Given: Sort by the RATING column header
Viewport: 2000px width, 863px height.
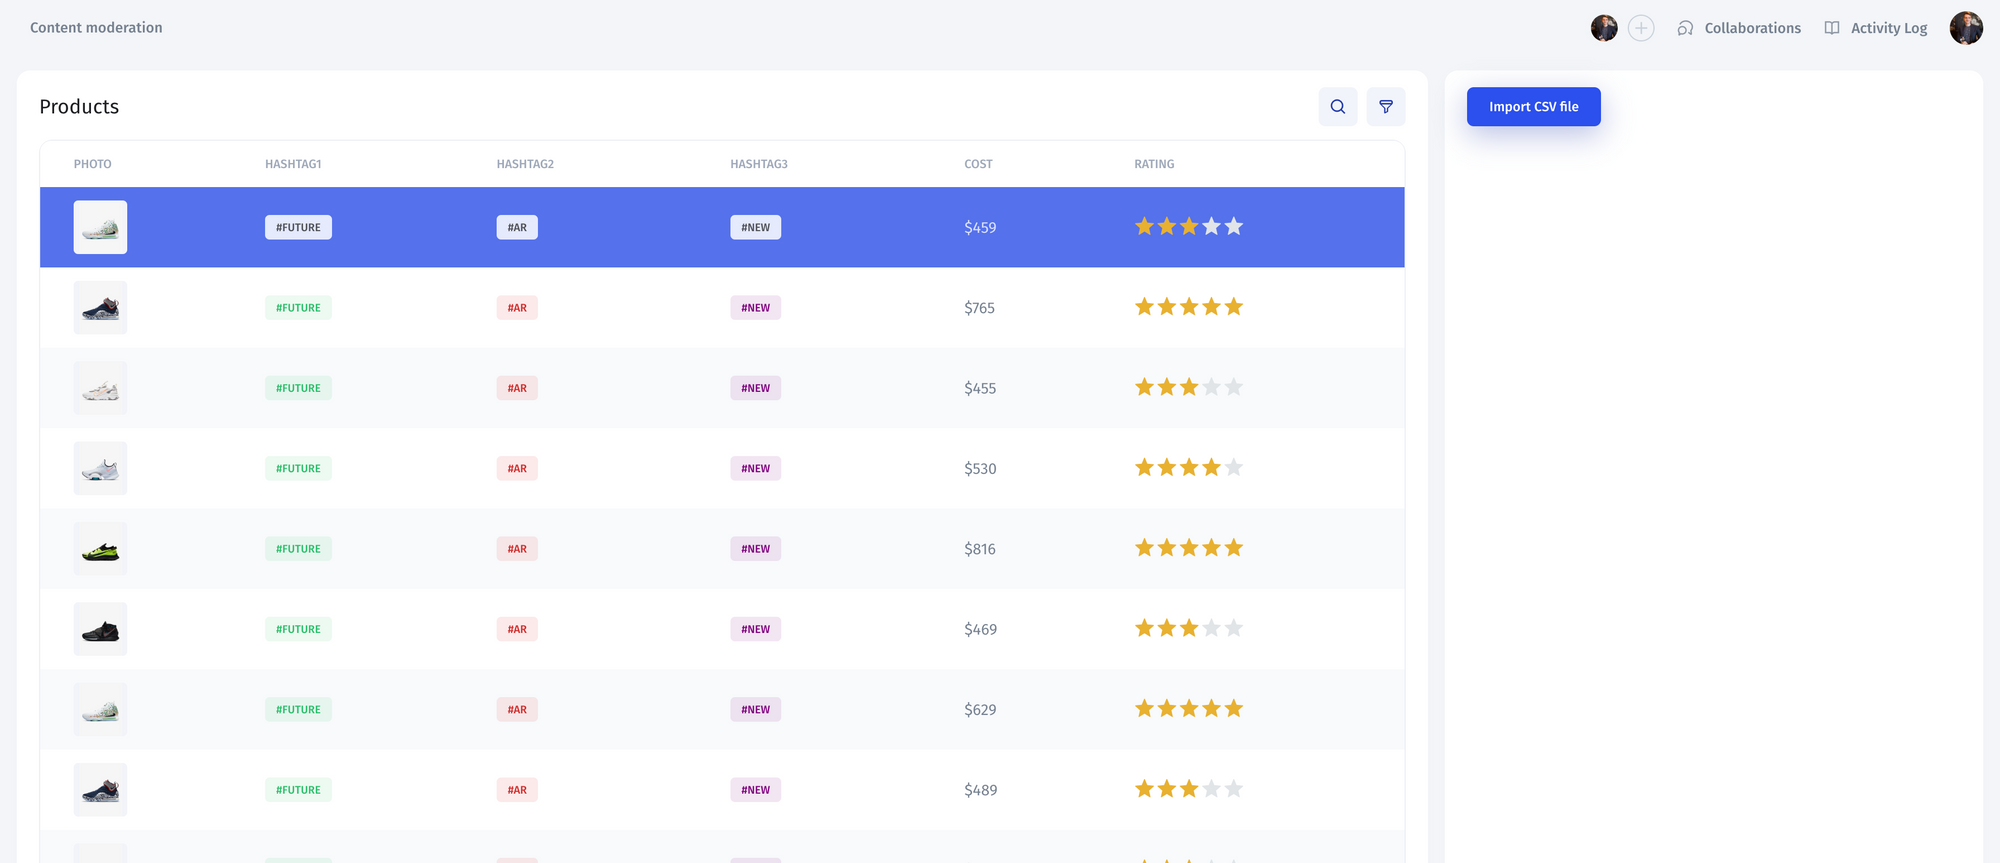Looking at the screenshot, I should click(x=1154, y=164).
